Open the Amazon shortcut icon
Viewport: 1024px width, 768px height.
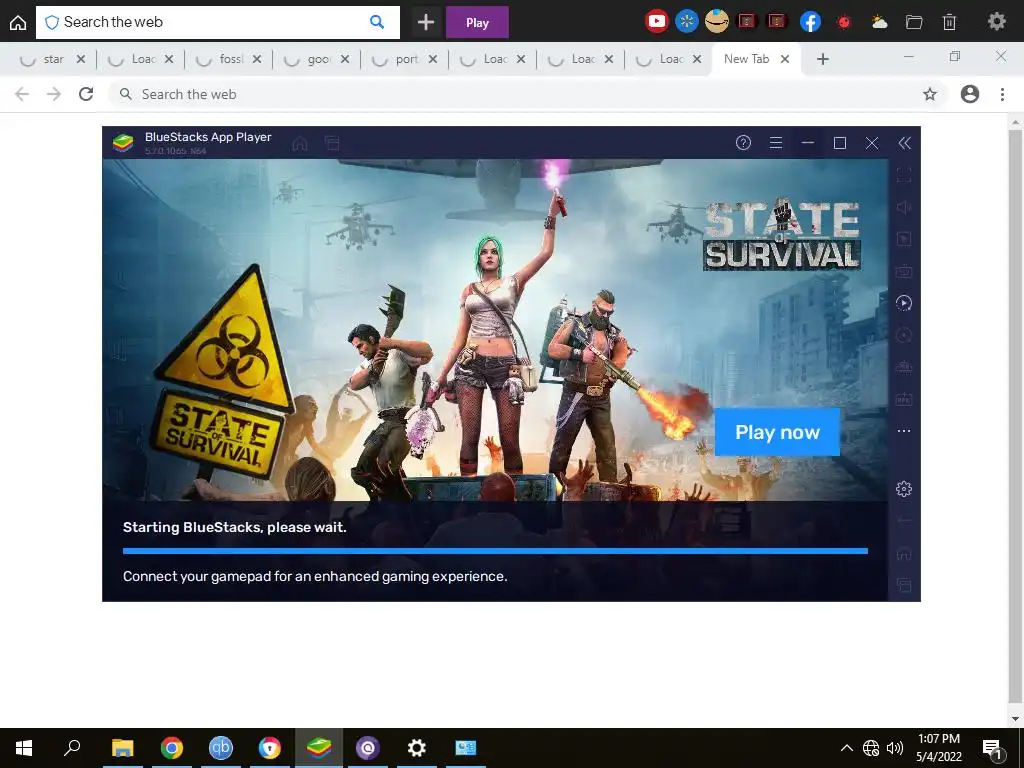pos(716,22)
